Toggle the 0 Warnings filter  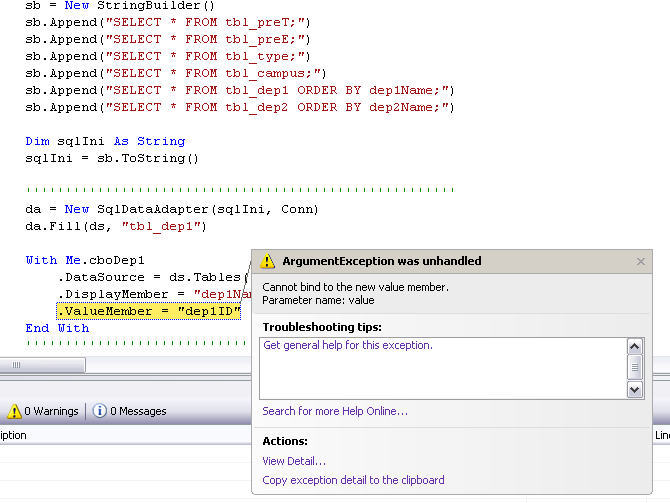tap(43, 411)
